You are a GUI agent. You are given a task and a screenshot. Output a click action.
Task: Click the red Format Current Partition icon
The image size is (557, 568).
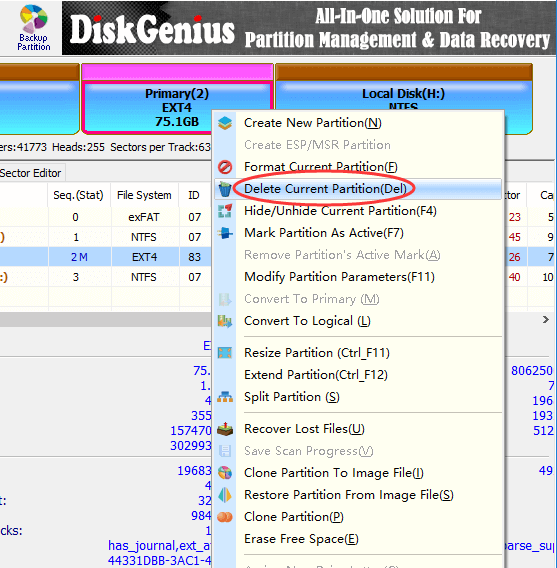point(225,167)
